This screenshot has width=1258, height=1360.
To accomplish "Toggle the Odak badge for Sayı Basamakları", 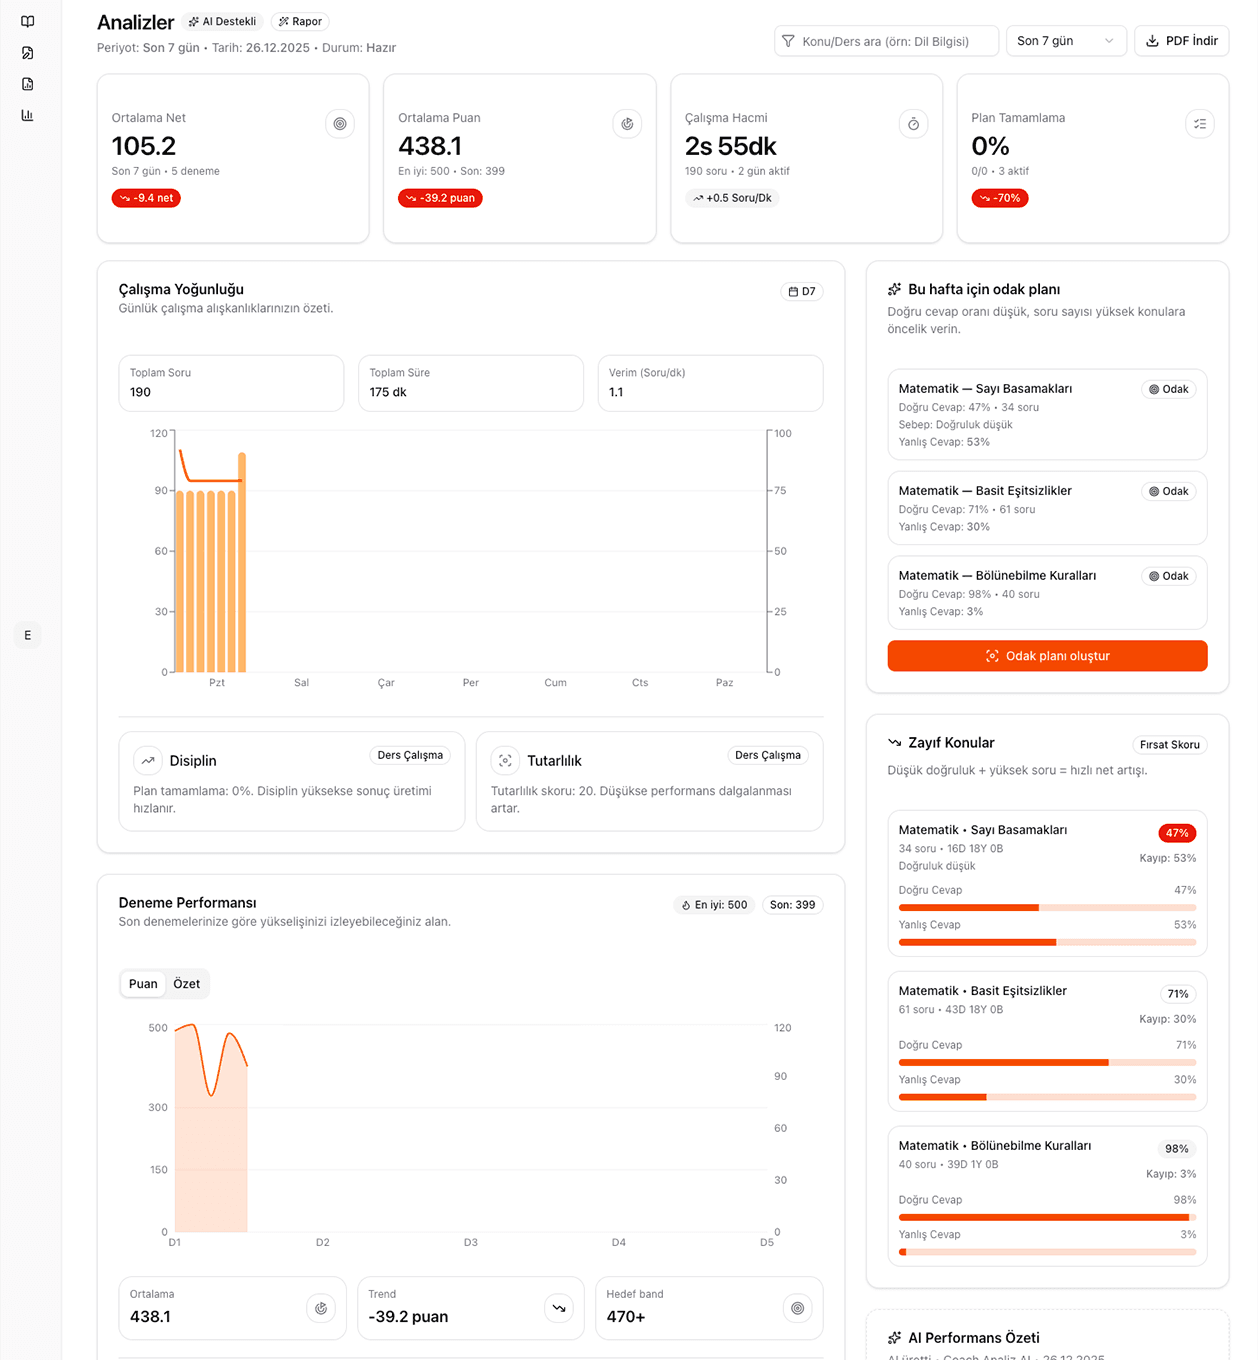I will pos(1168,389).
